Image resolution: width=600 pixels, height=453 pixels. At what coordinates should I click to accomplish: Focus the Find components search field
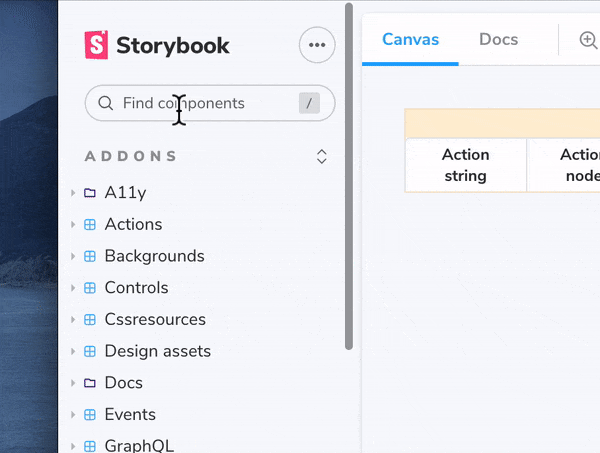210,103
